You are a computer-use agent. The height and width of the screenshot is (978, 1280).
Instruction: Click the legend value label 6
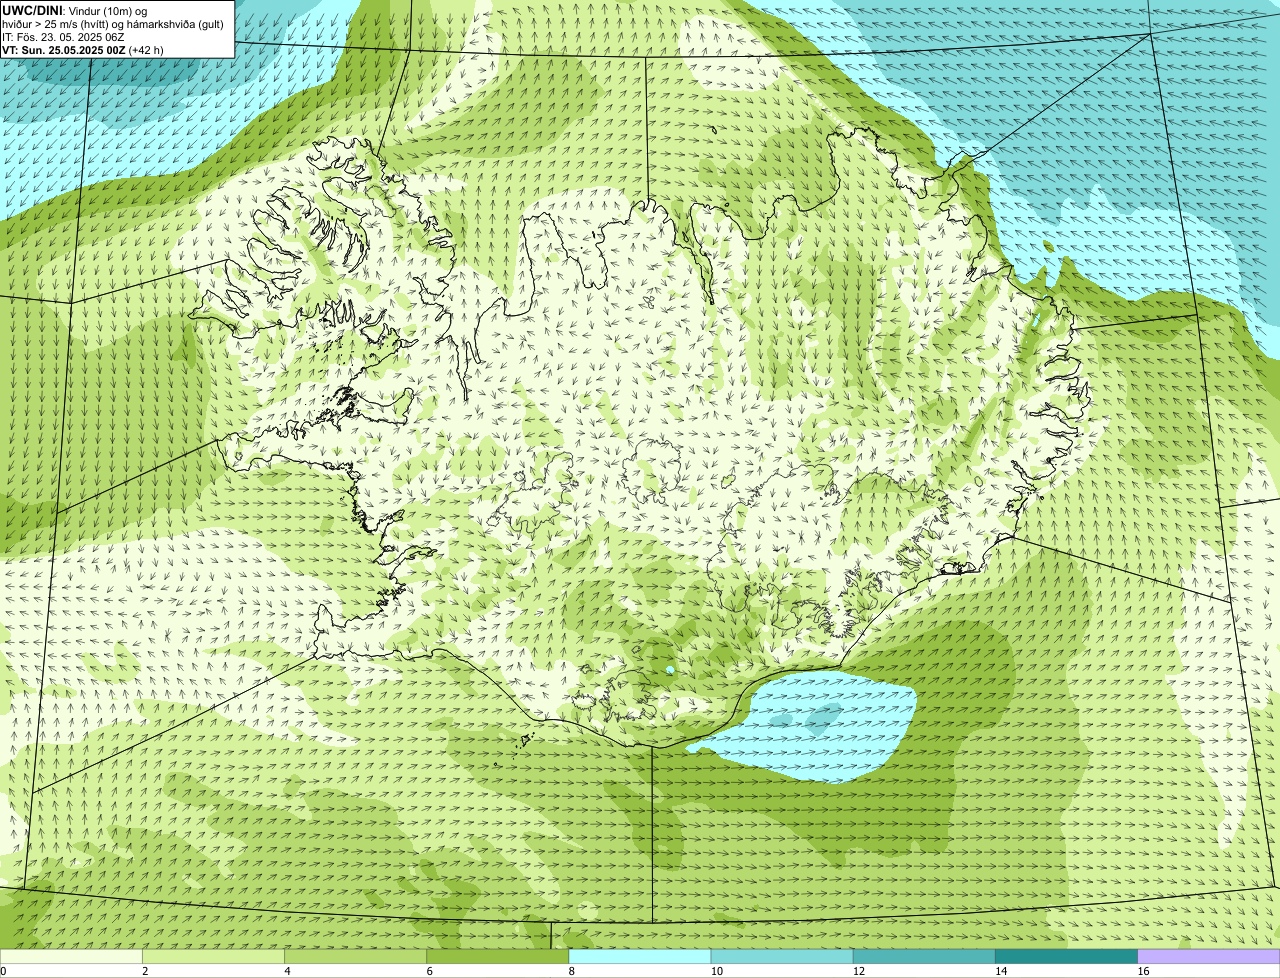point(429,971)
